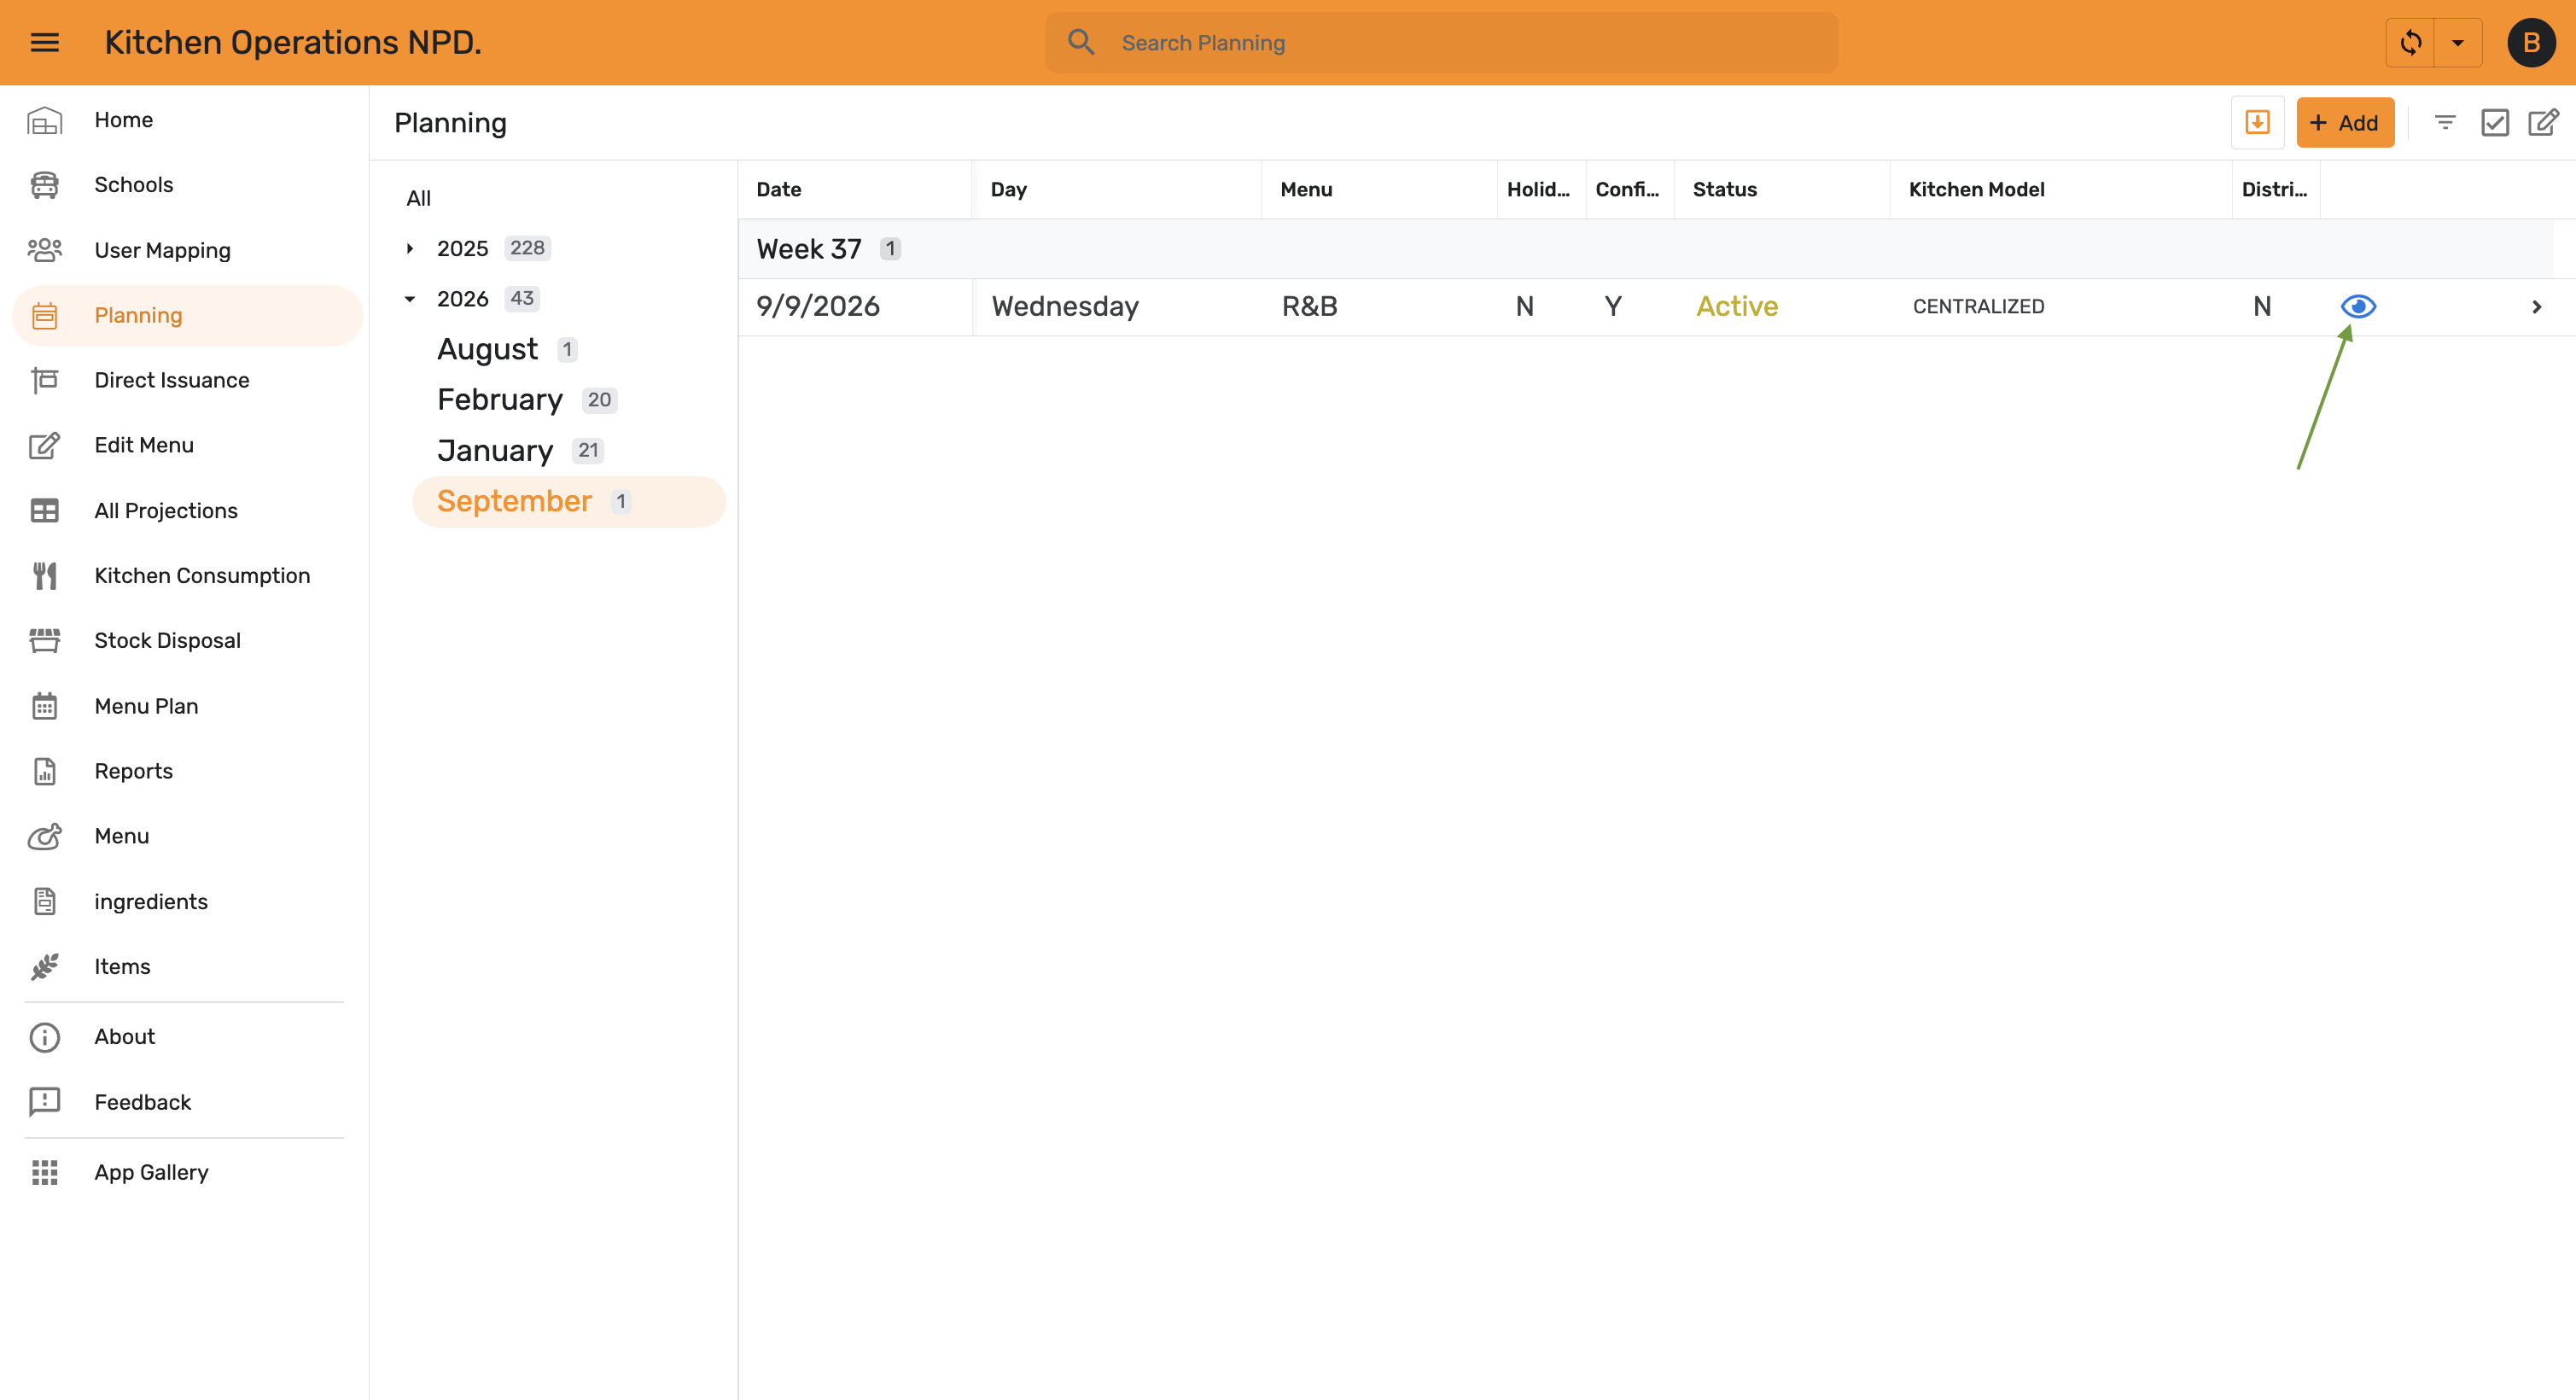Click the sync refresh icon
Image resolution: width=2576 pixels, height=1400 pixels.
coord(2410,42)
